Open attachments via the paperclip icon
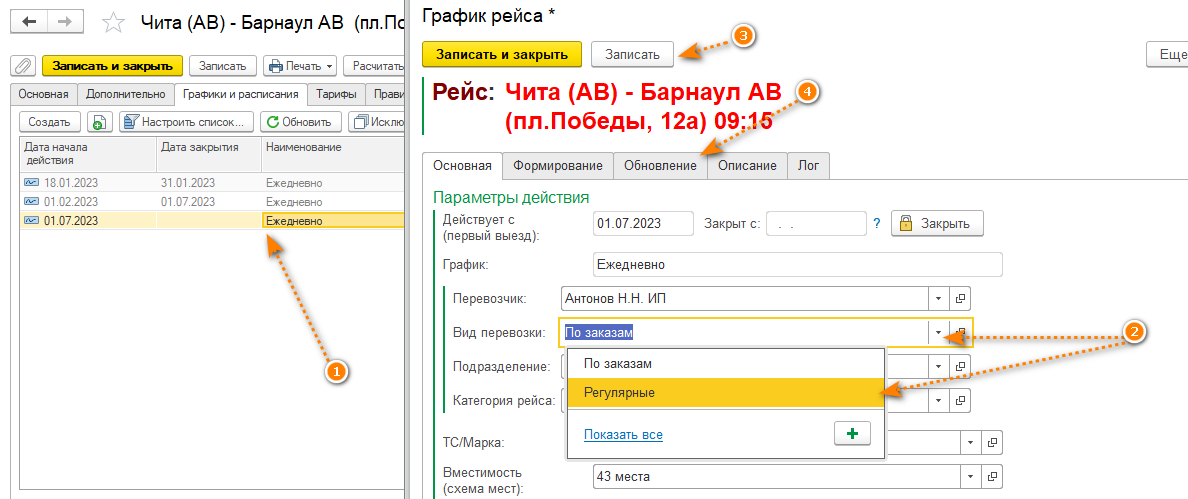This screenshot has width=1188, height=499. (22, 66)
